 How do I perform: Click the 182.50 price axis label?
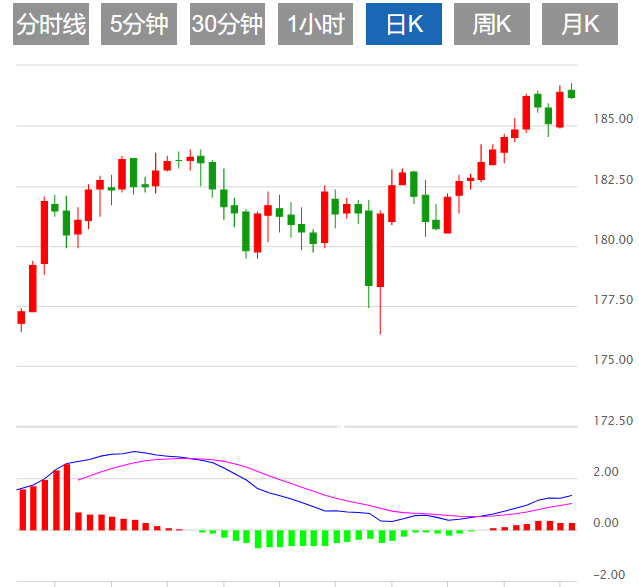(x=608, y=180)
